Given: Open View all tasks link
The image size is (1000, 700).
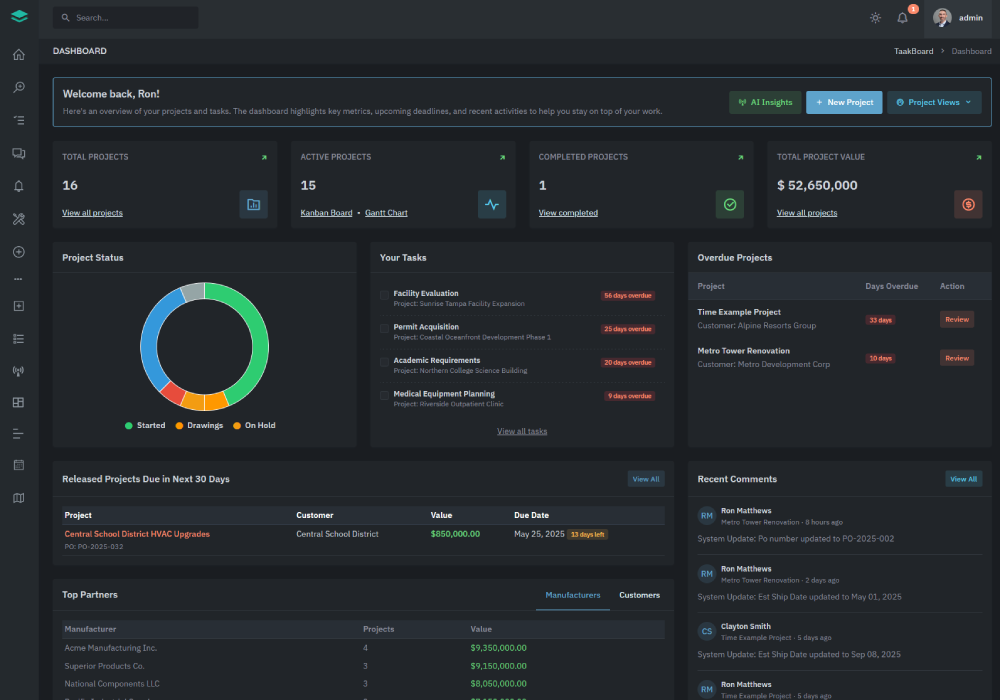Looking at the screenshot, I should click(x=522, y=432).
